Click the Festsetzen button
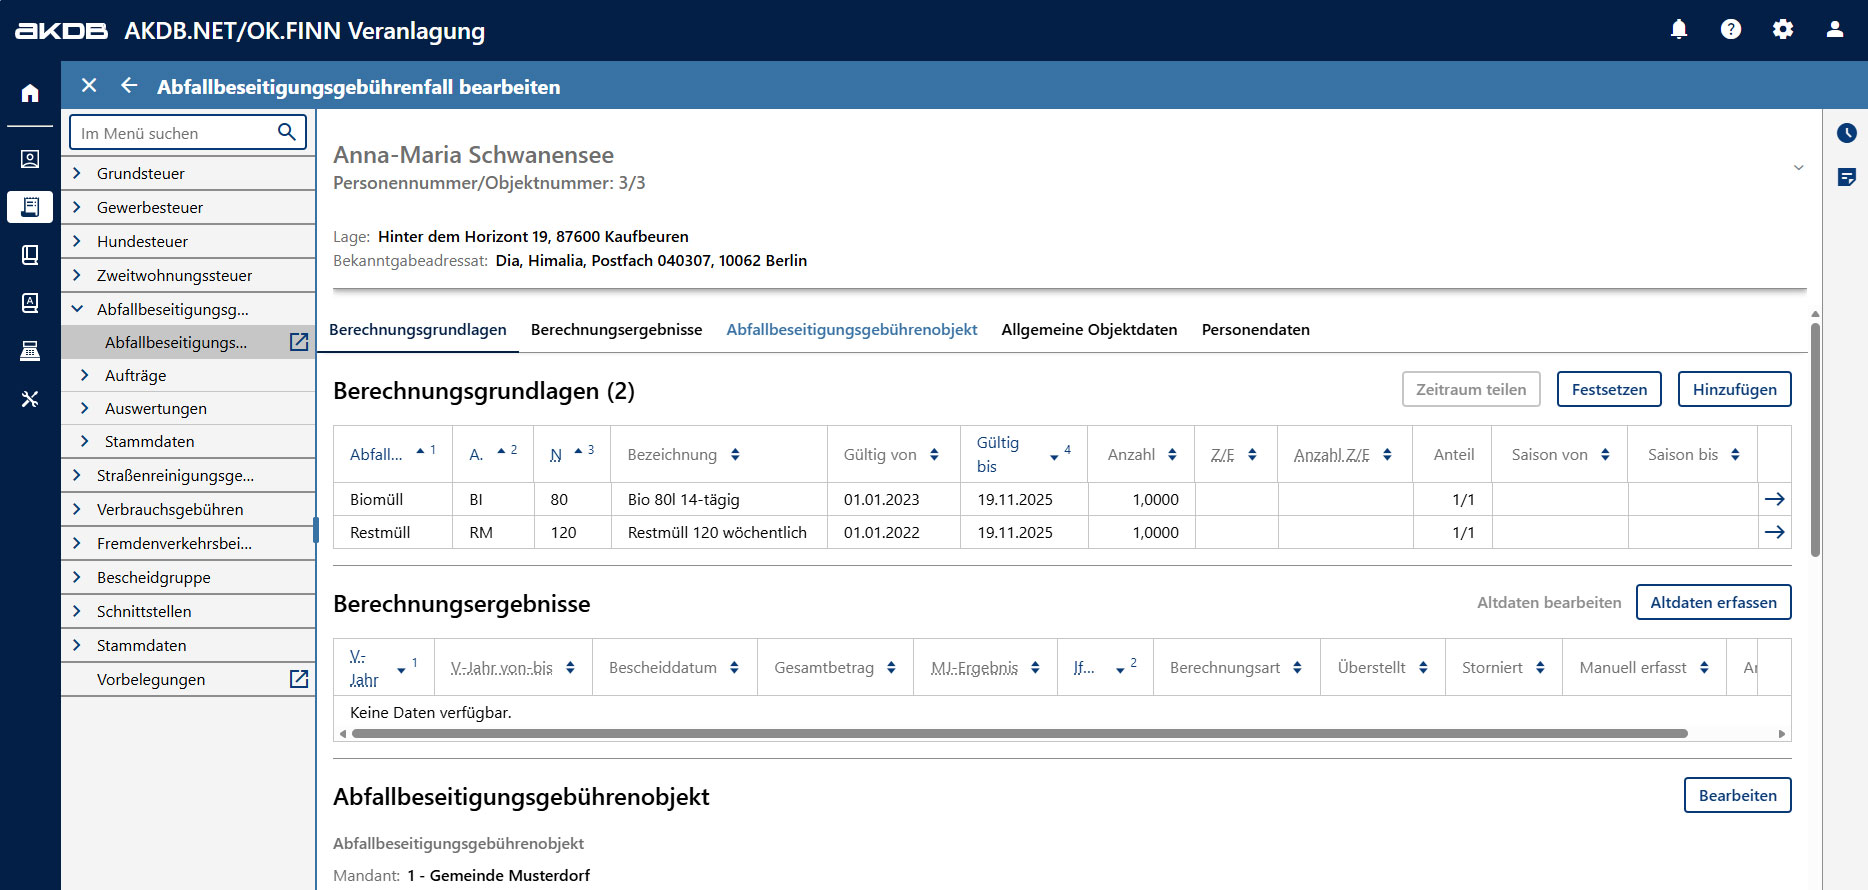This screenshot has width=1868, height=890. click(1608, 390)
